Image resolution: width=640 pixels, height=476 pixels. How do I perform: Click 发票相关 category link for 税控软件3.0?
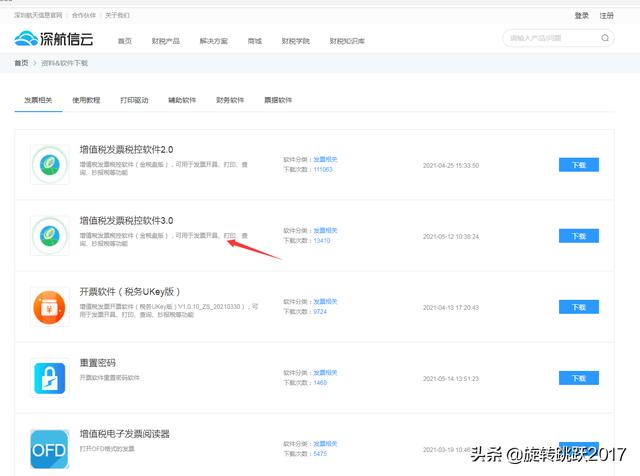tap(325, 230)
